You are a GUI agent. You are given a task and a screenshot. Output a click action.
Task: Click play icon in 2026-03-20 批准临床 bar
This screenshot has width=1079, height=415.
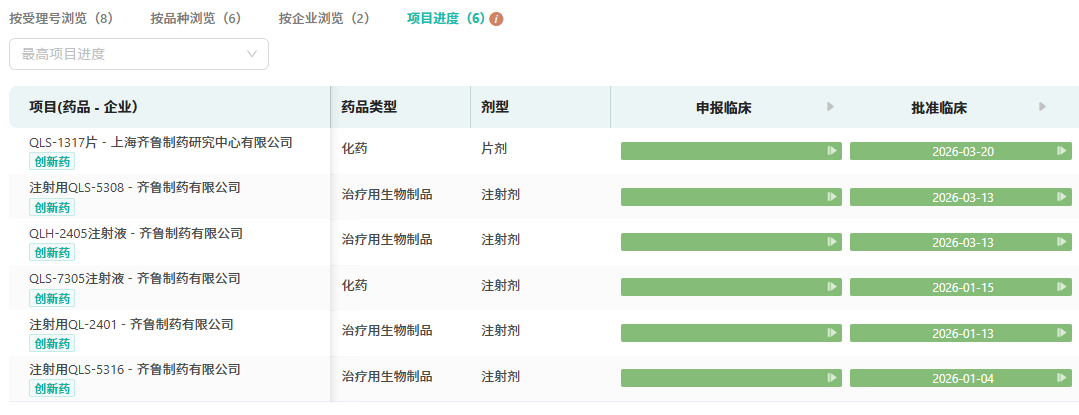(x=1061, y=151)
